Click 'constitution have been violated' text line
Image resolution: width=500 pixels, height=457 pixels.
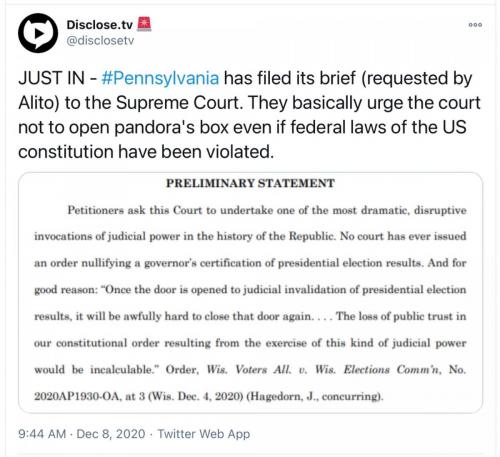pos(146,152)
